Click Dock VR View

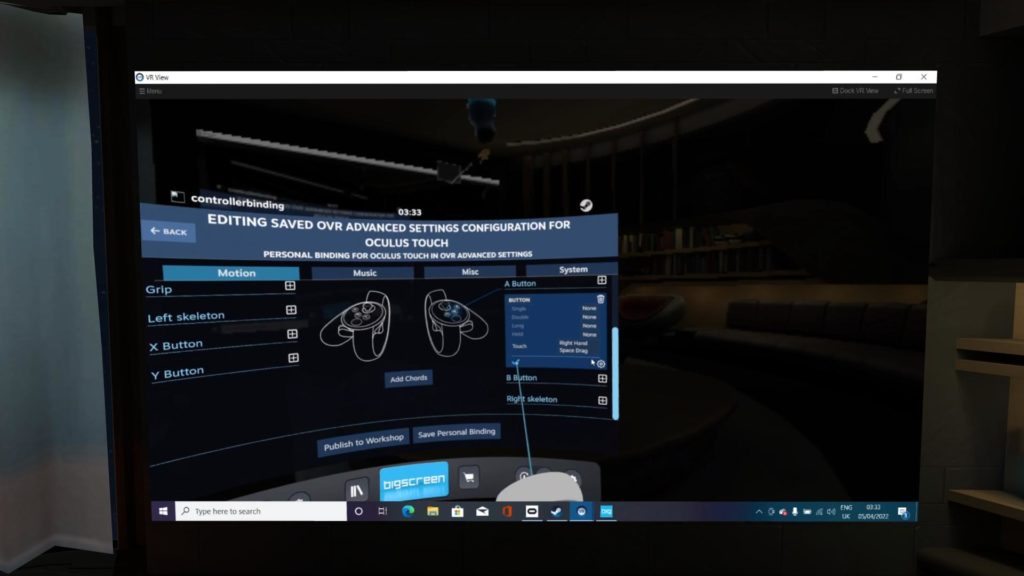click(x=855, y=91)
